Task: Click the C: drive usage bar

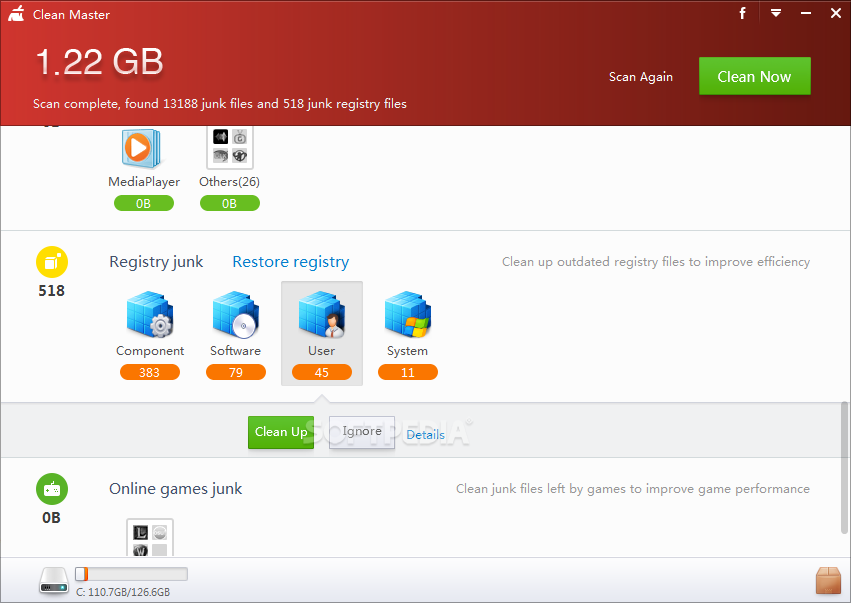Action: coord(131,574)
